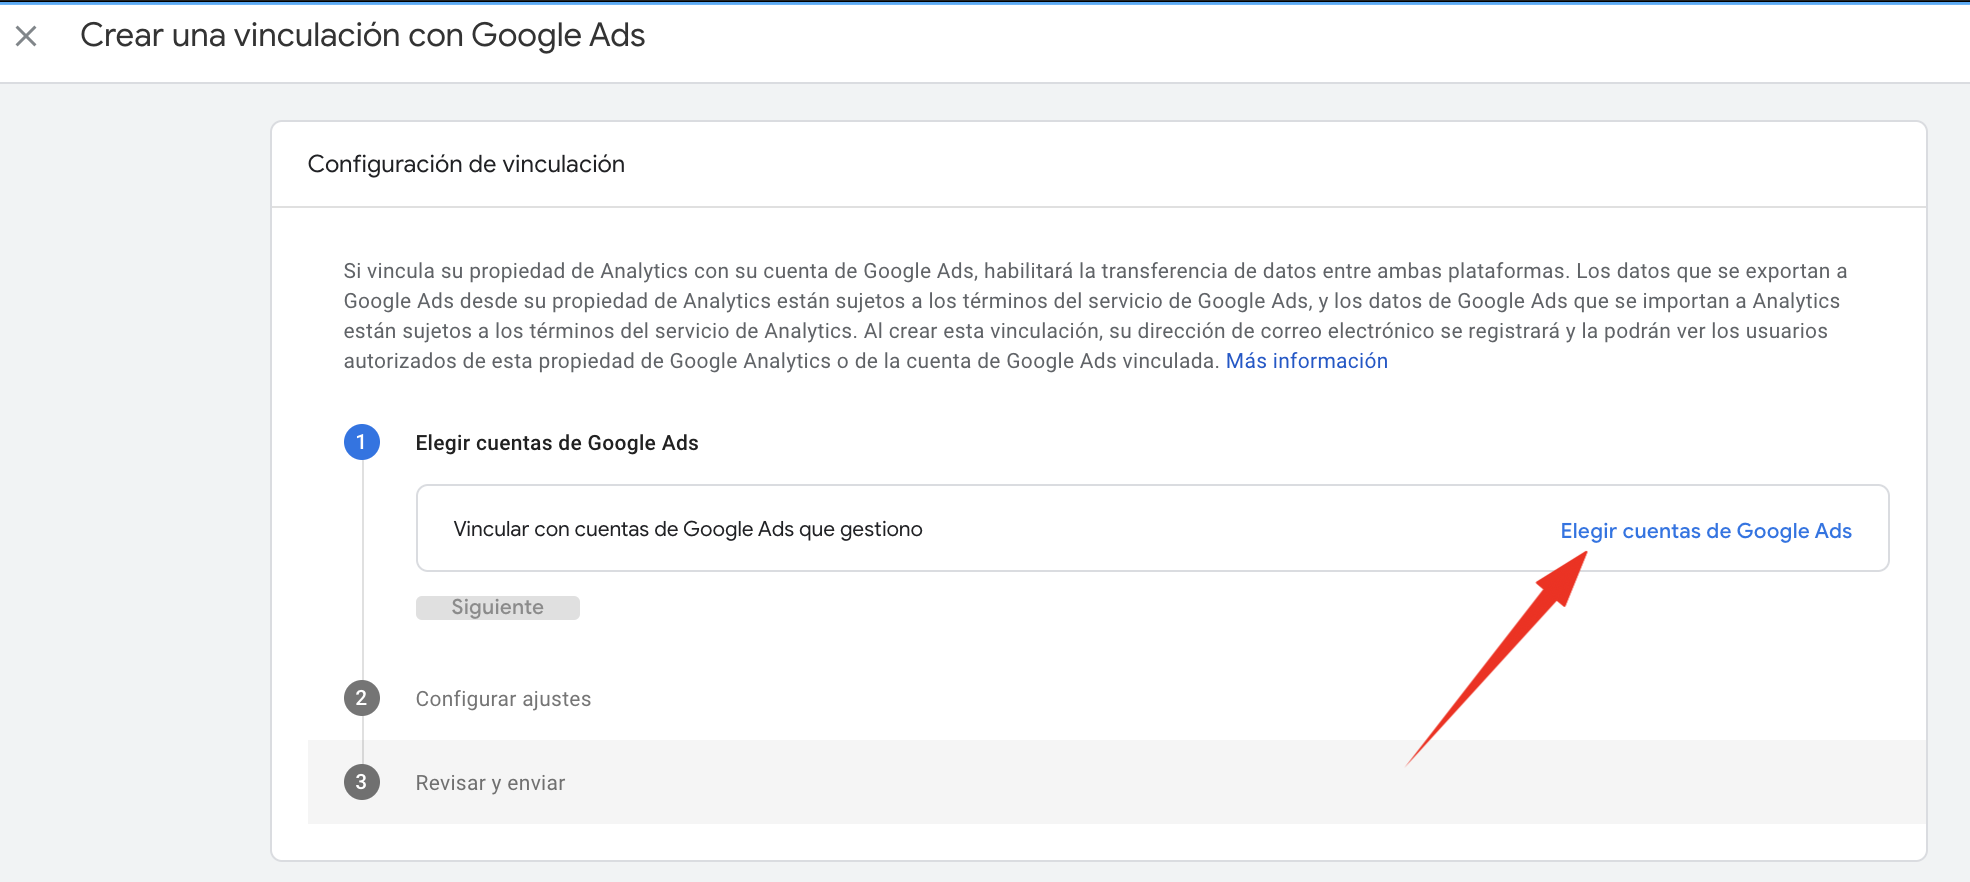
Task: Click 'Elegir cuentas de Google Ads' step heading
Action: click(x=557, y=443)
